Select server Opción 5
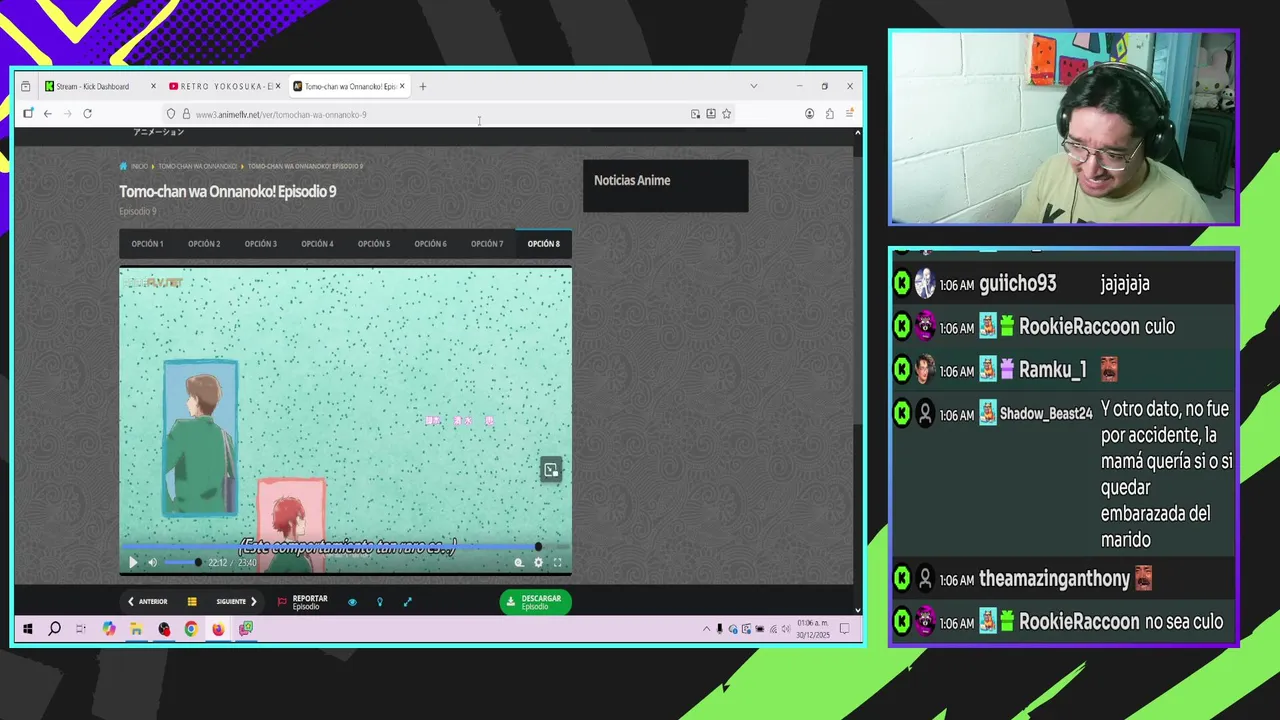Viewport: 1280px width, 720px height. pos(374,244)
